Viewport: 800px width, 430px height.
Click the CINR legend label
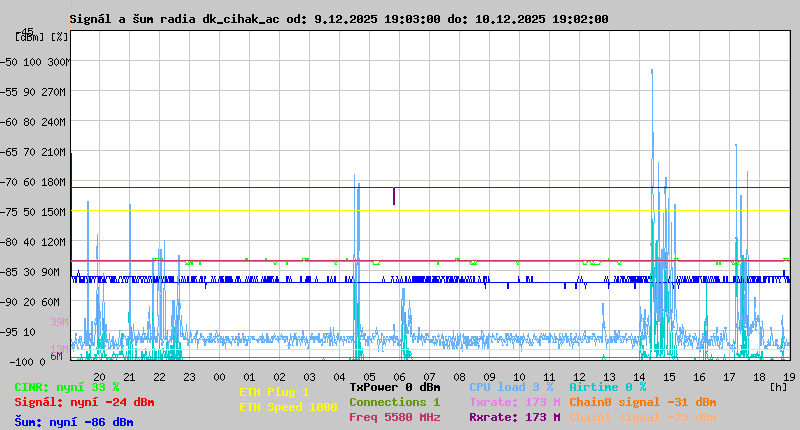pyautogui.click(x=67, y=387)
